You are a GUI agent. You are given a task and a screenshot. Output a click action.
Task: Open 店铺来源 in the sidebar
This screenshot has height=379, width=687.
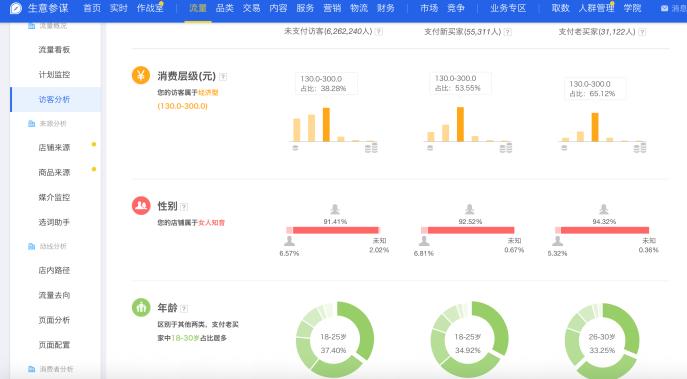point(54,148)
